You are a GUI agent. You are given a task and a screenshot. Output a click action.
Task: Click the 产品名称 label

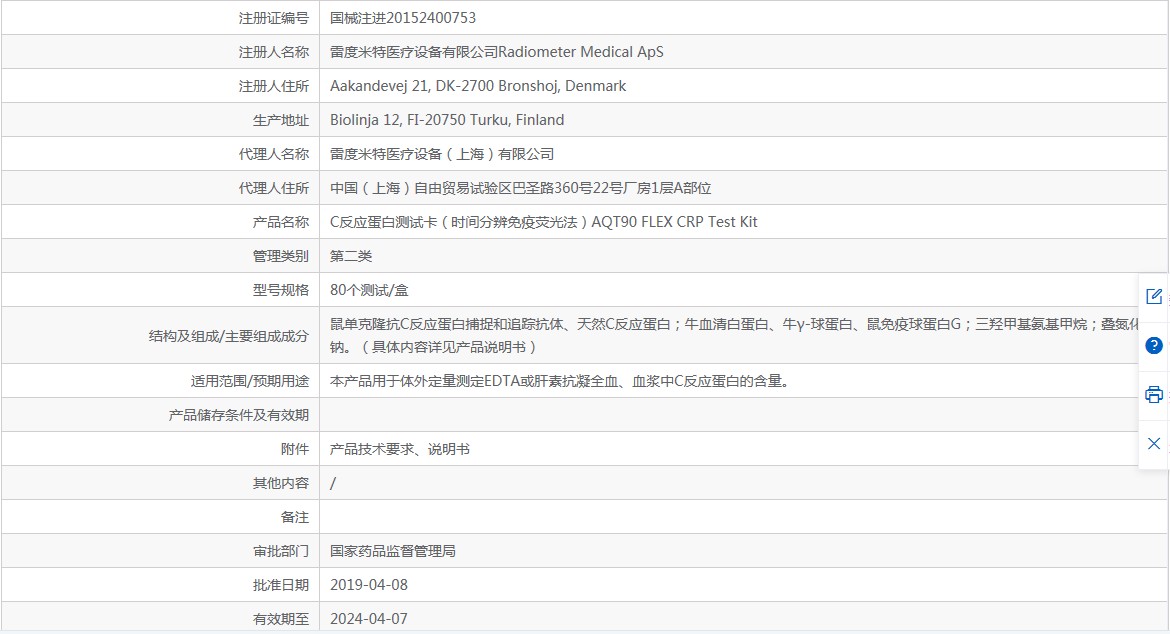click(x=281, y=222)
